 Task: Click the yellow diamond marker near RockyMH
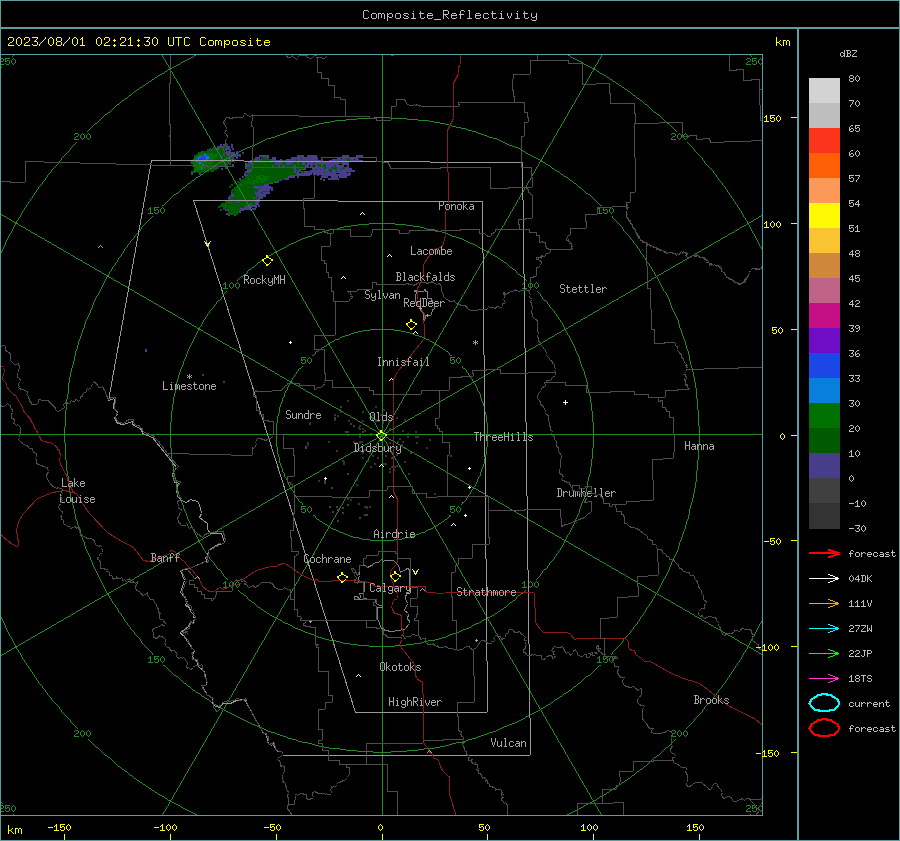pyautogui.click(x=267, y=261)
